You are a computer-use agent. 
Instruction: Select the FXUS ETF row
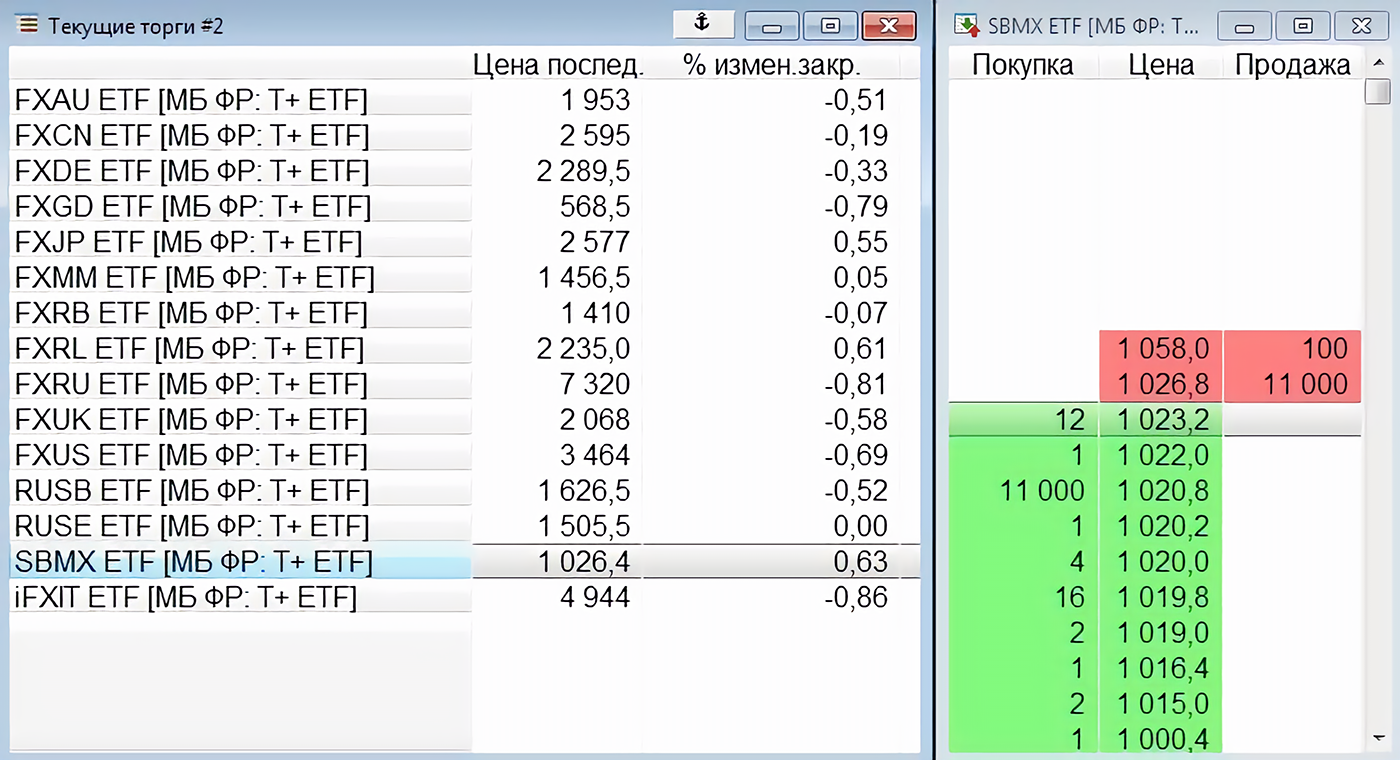coord(465,455)
